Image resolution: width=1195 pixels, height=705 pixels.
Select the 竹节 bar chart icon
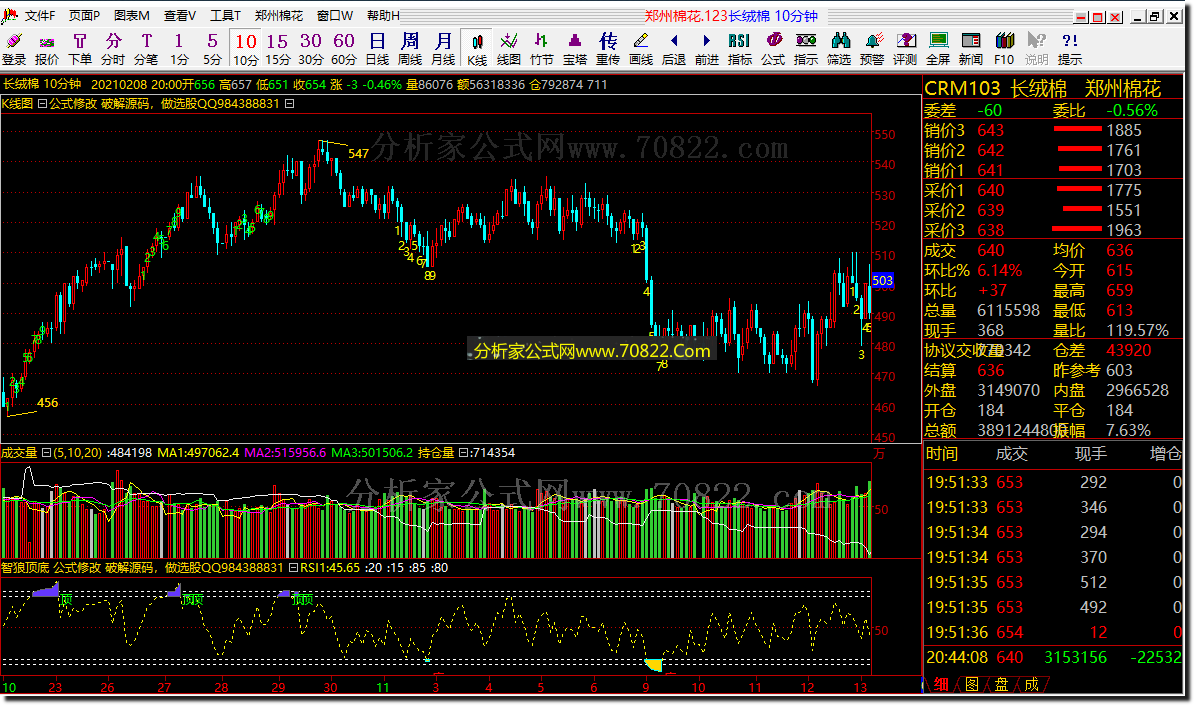542,49
